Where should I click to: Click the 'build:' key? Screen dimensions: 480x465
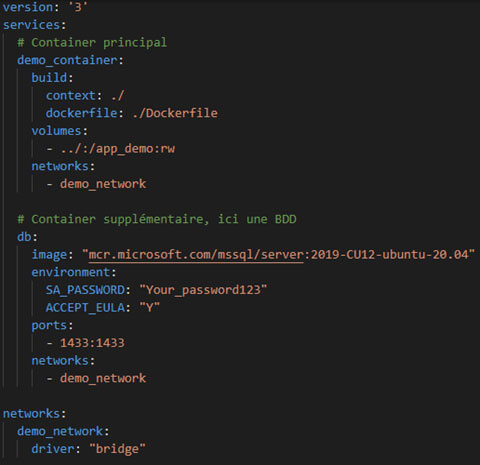coord(52,78)
